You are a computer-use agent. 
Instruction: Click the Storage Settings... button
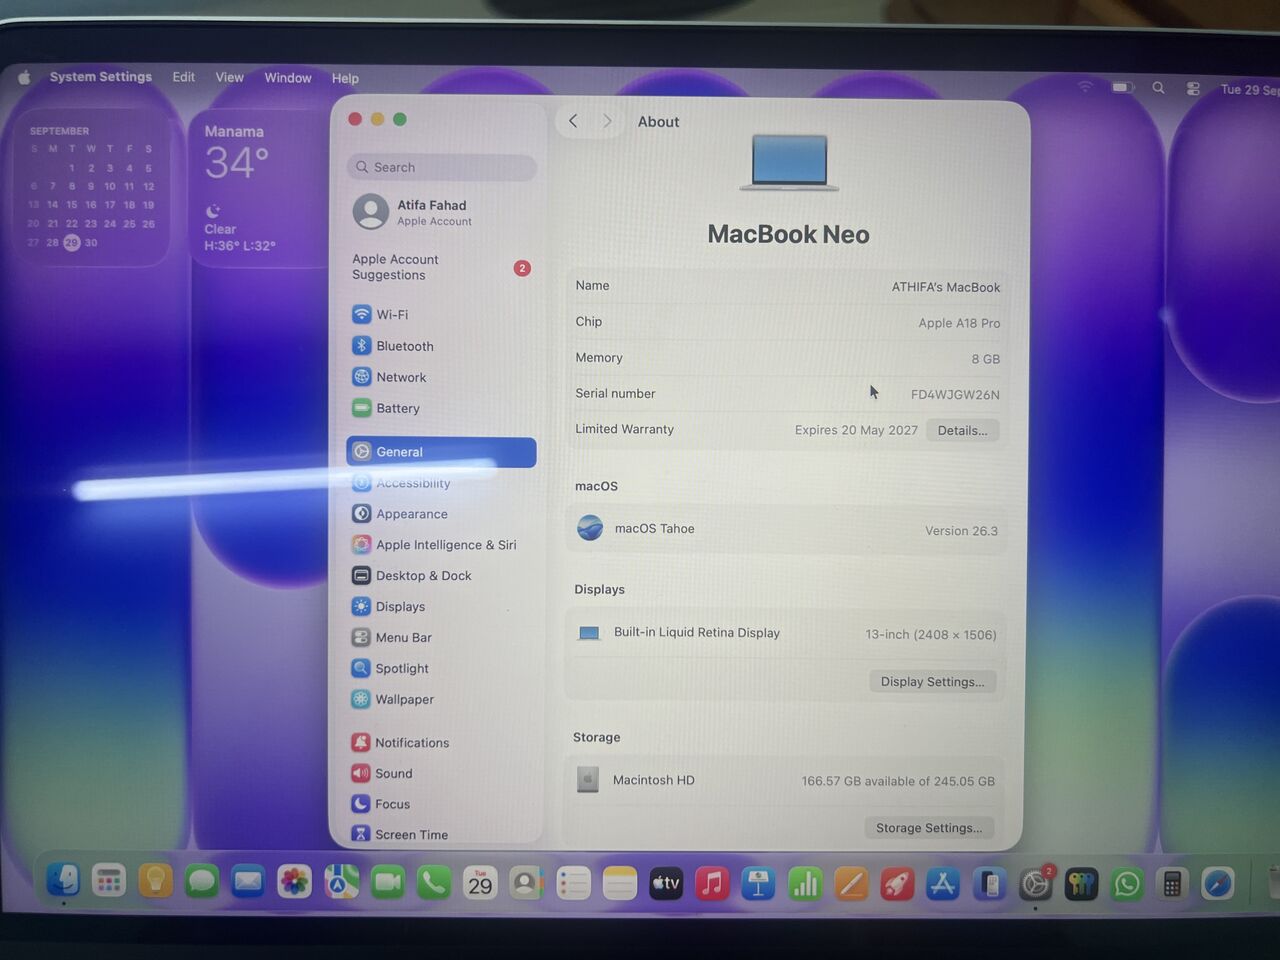(x=928, y=828)
